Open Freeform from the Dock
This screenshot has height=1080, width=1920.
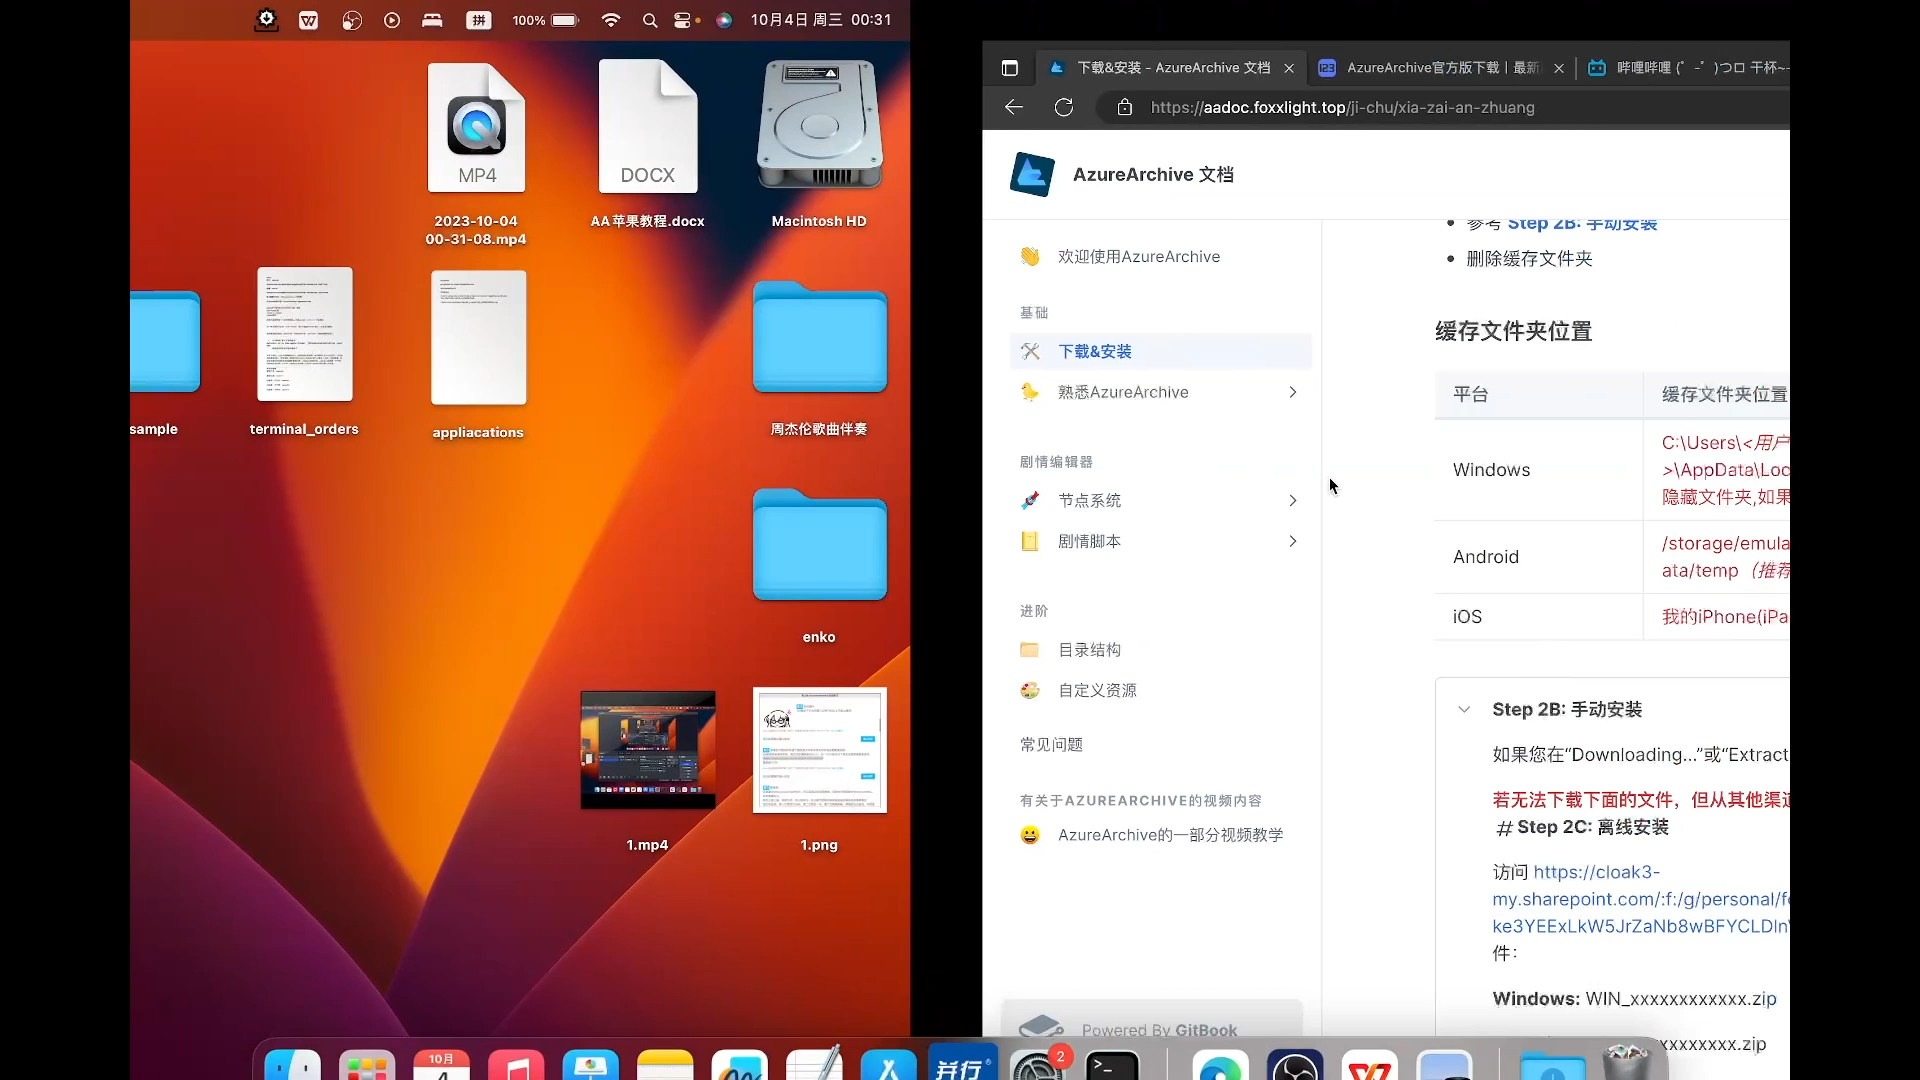[x=739, y=1064]
